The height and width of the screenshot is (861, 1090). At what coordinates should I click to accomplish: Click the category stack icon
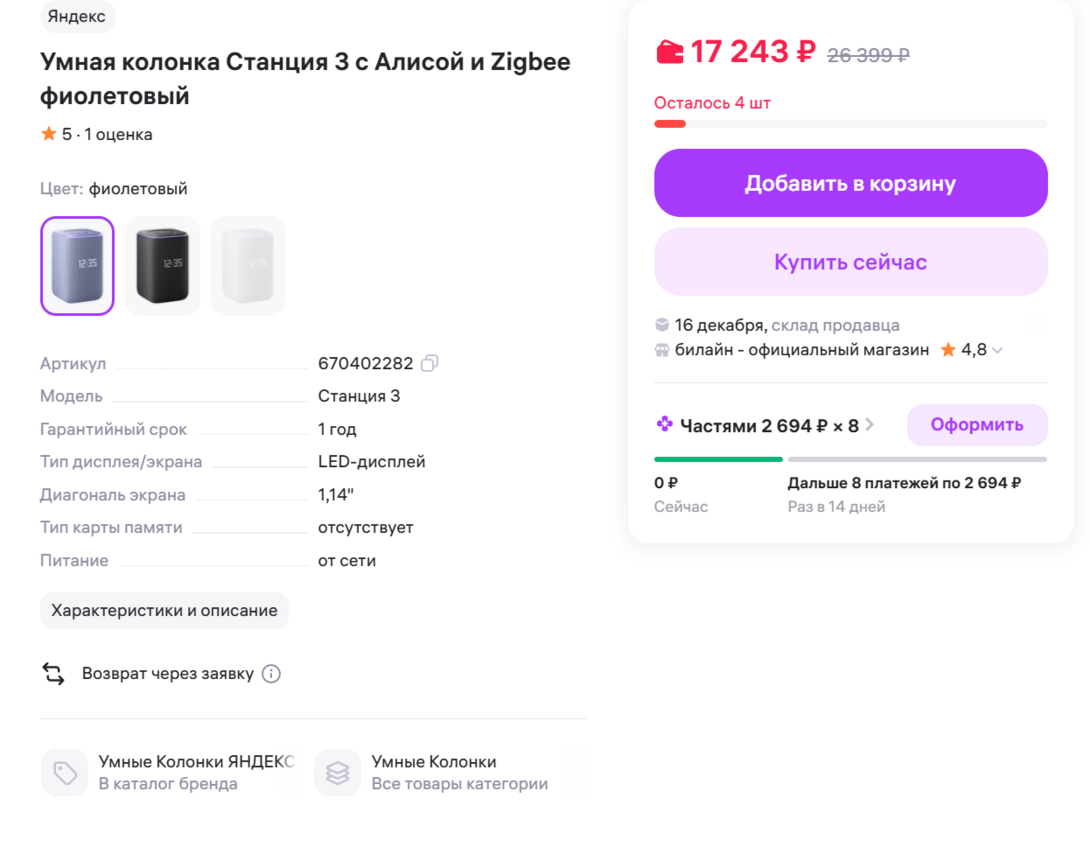point(338,773)
